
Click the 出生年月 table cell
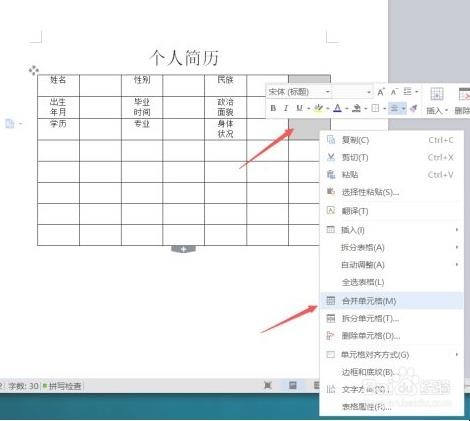[58, 107]
